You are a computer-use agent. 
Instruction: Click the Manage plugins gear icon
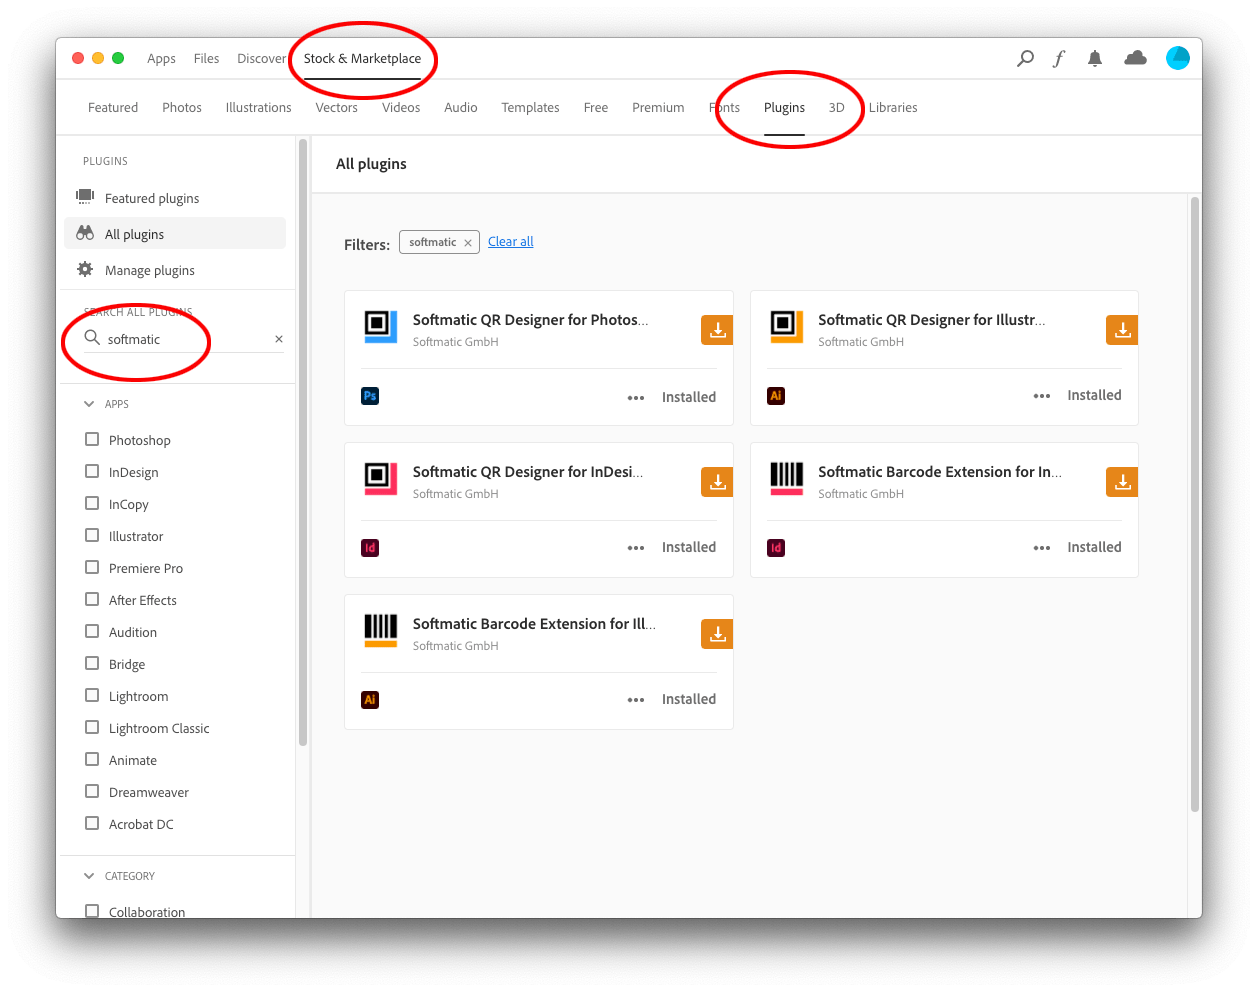pos(85,270)
